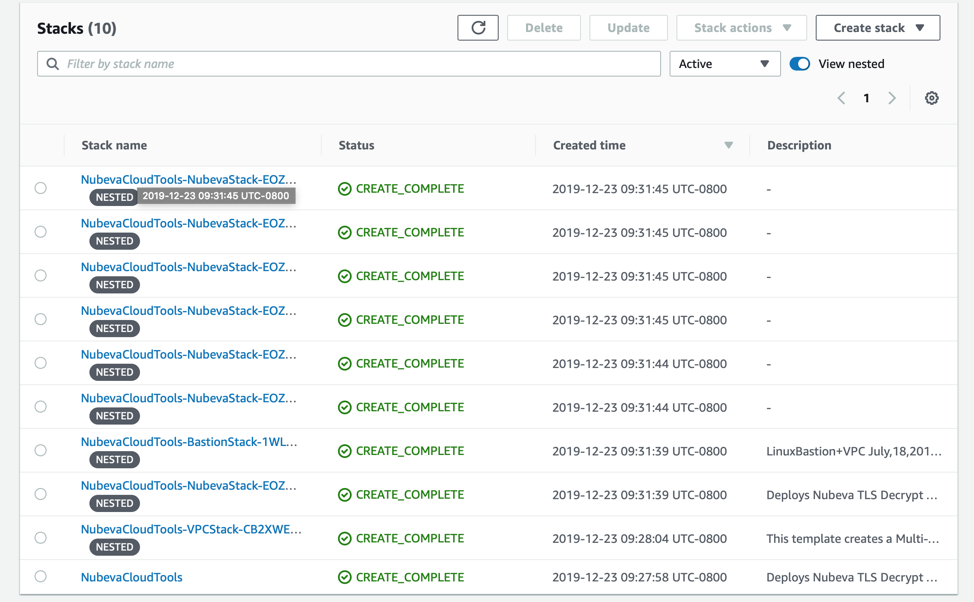Screen dimensions: 974x602
Task: Select radio for BastionStack row
Action: 40,450
